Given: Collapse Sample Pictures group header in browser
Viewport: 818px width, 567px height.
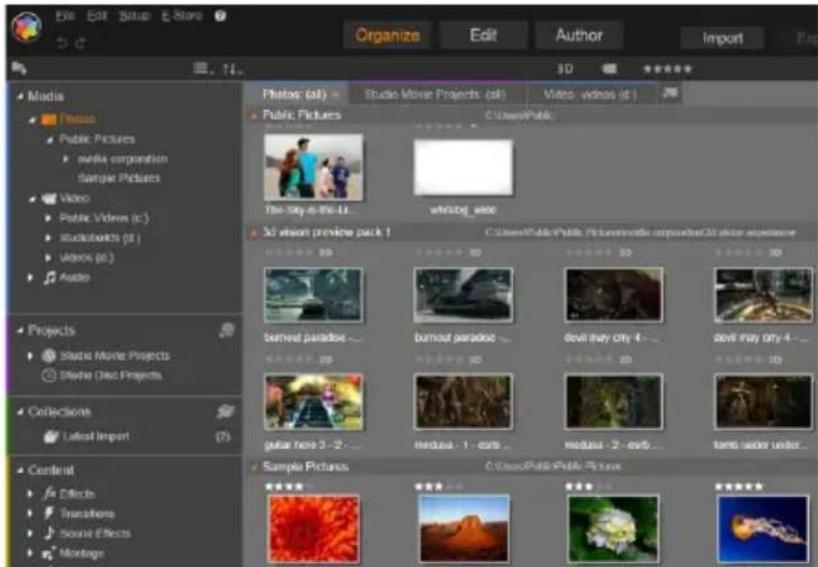Looking at the screenshot, I should tap(254, 467).
